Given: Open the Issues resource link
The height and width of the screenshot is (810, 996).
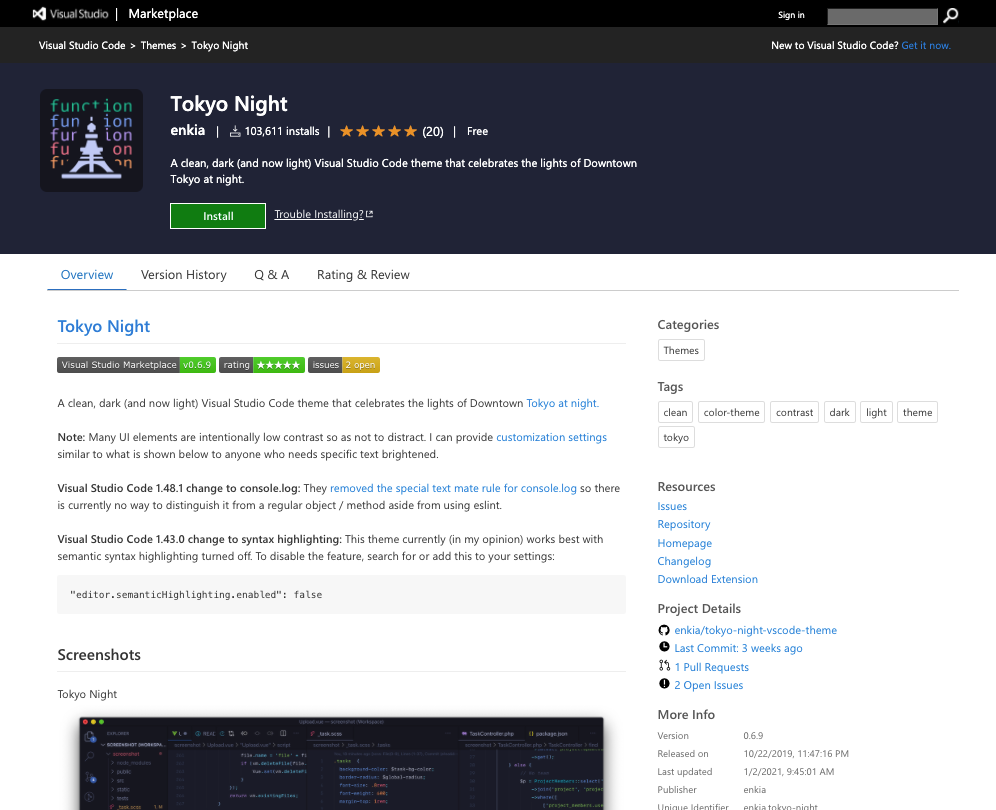Looking at the screenshot, I should (x=672, y=506).
